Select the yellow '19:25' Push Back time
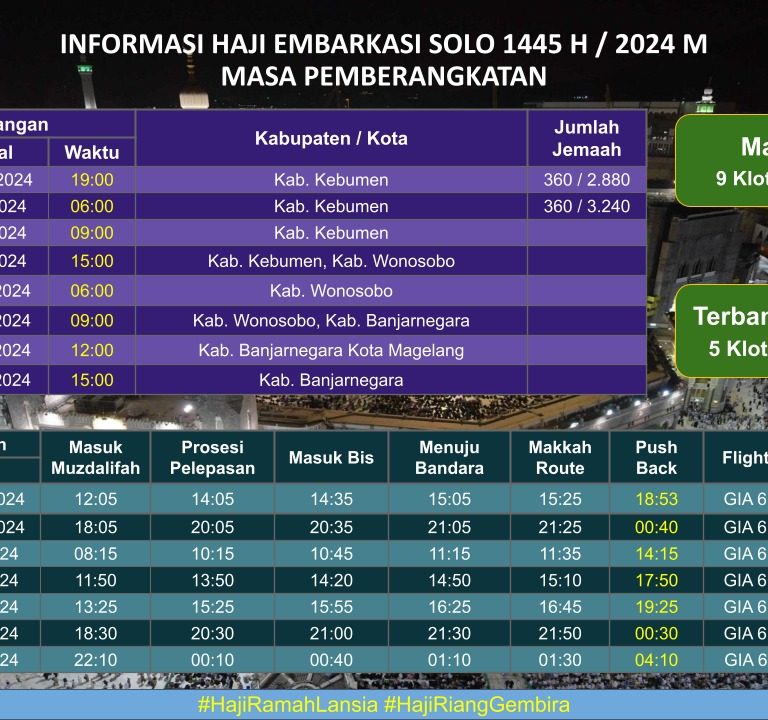This screenshot has width=768, height=720. coord(656,606)
